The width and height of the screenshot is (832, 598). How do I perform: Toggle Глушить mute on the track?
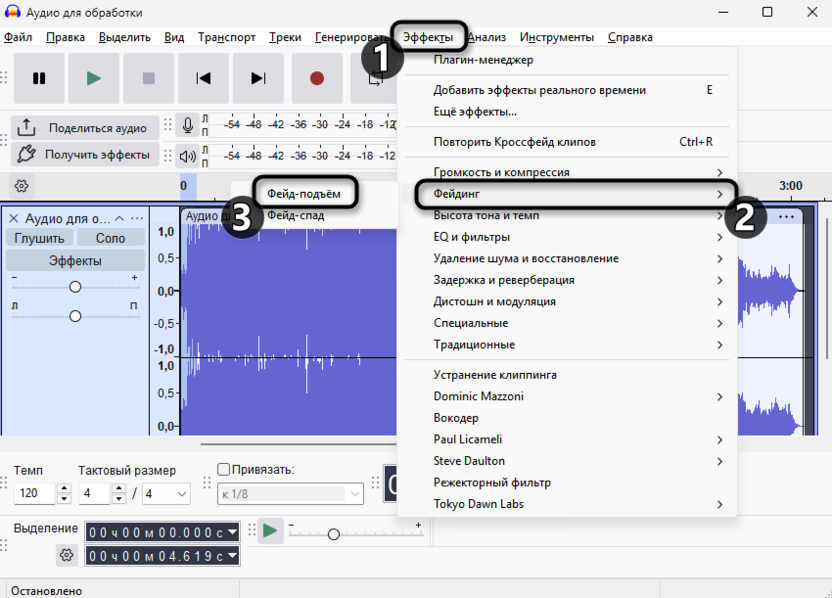click(x=40, y=238)
